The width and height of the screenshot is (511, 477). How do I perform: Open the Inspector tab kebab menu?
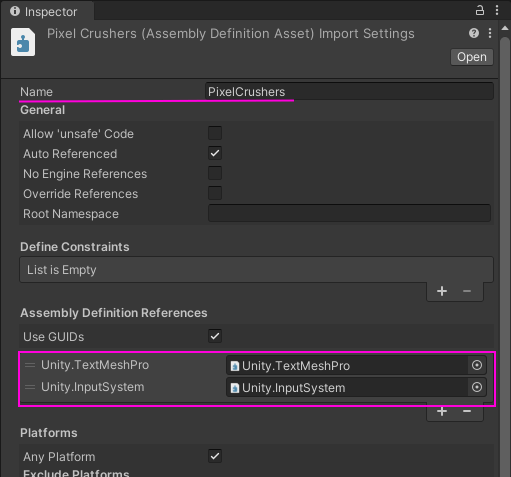point(497,10)
